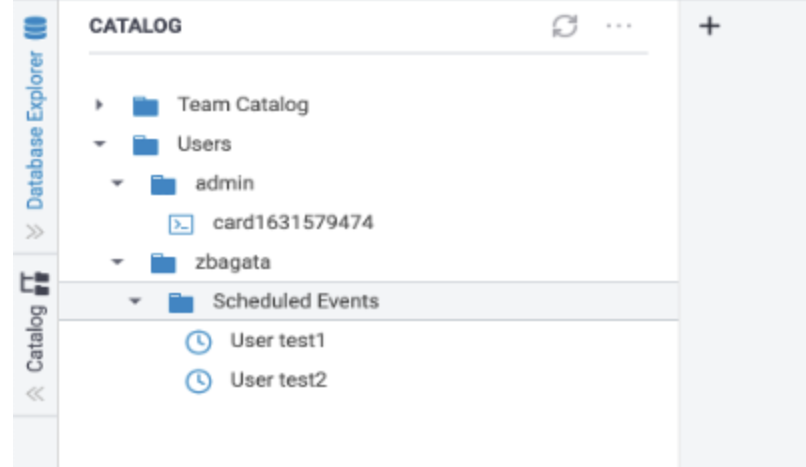Image resolution: width=806 pixels, height=467 pixels.
Task: Select the Users label
Action: (204, 144)
